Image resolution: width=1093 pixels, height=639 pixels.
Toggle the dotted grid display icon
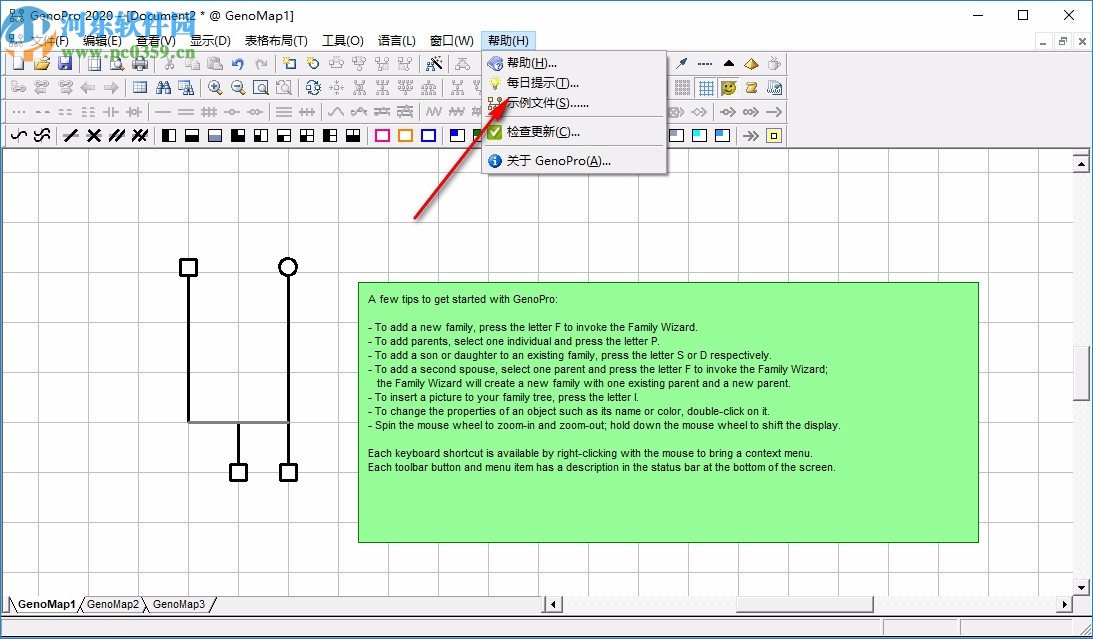[683, 87]
